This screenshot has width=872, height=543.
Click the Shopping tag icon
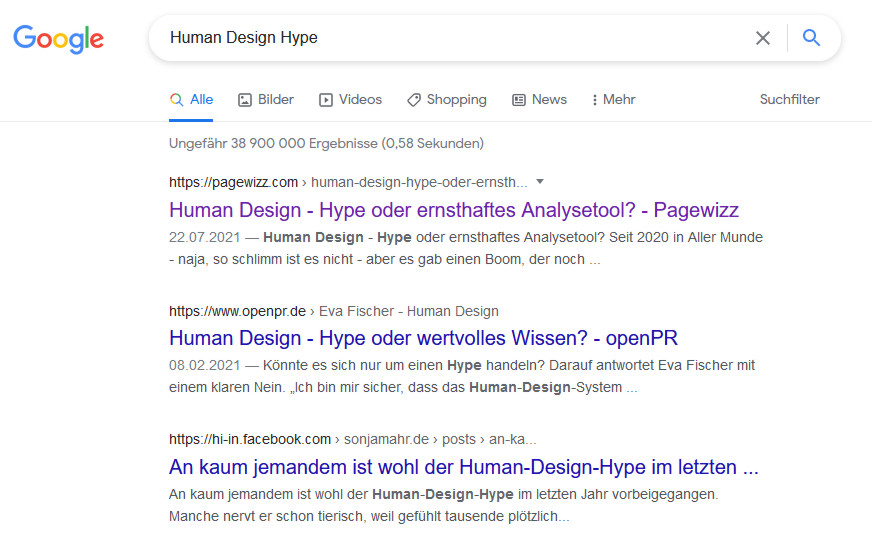[x=414, y=100]
